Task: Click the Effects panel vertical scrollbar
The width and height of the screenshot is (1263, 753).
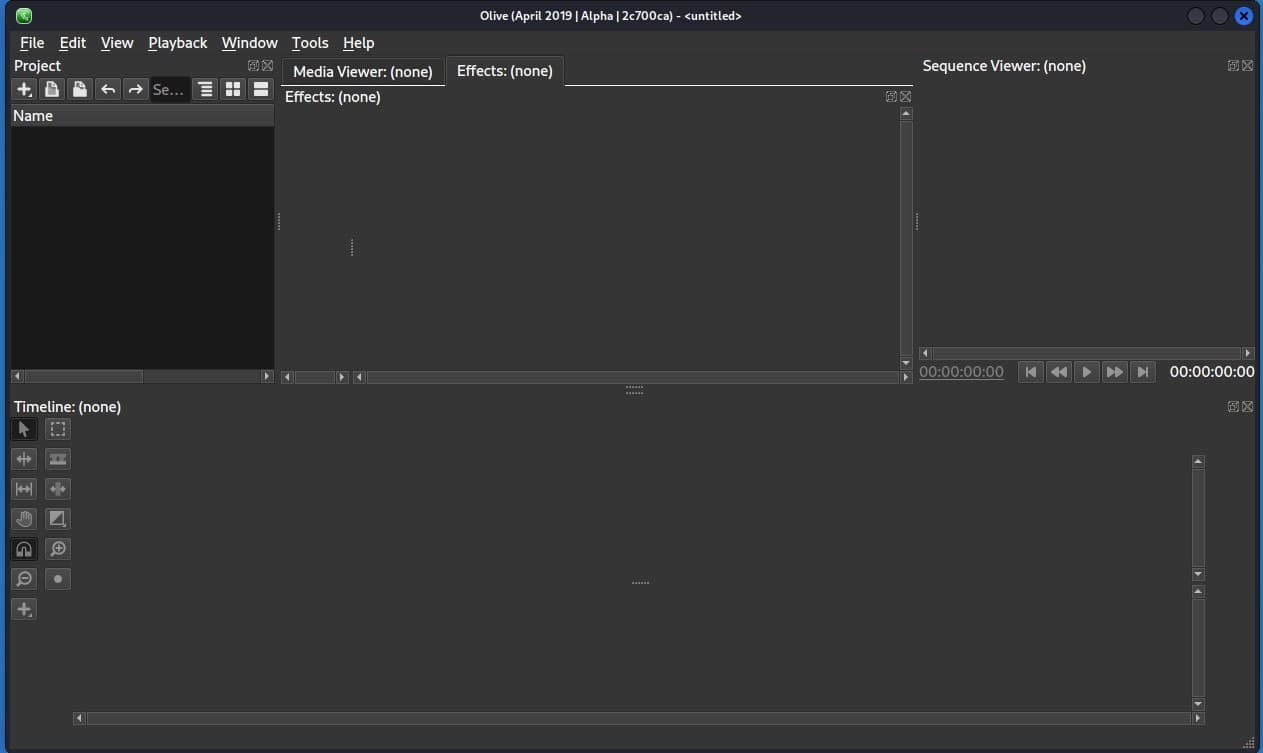Action: coord(906,238)
